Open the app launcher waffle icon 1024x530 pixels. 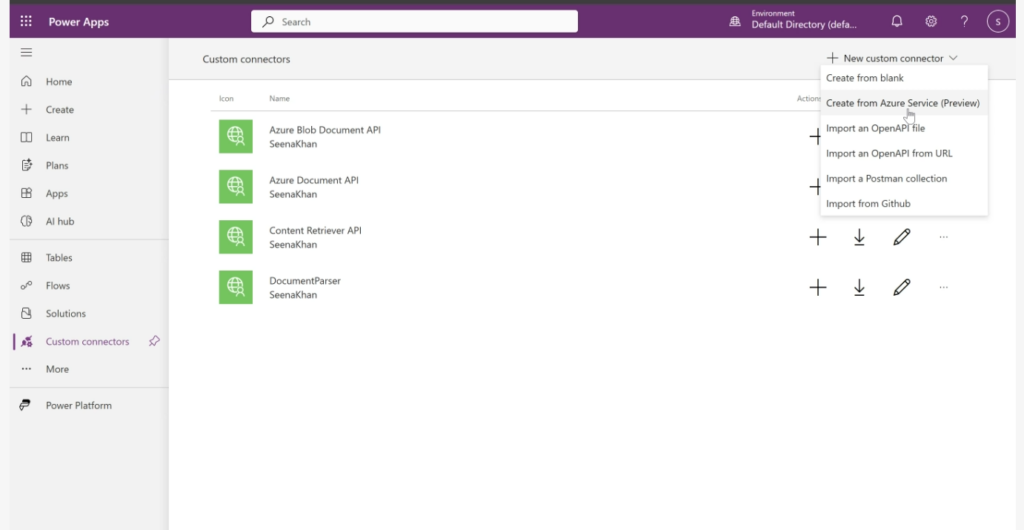[x=26, y=22]
